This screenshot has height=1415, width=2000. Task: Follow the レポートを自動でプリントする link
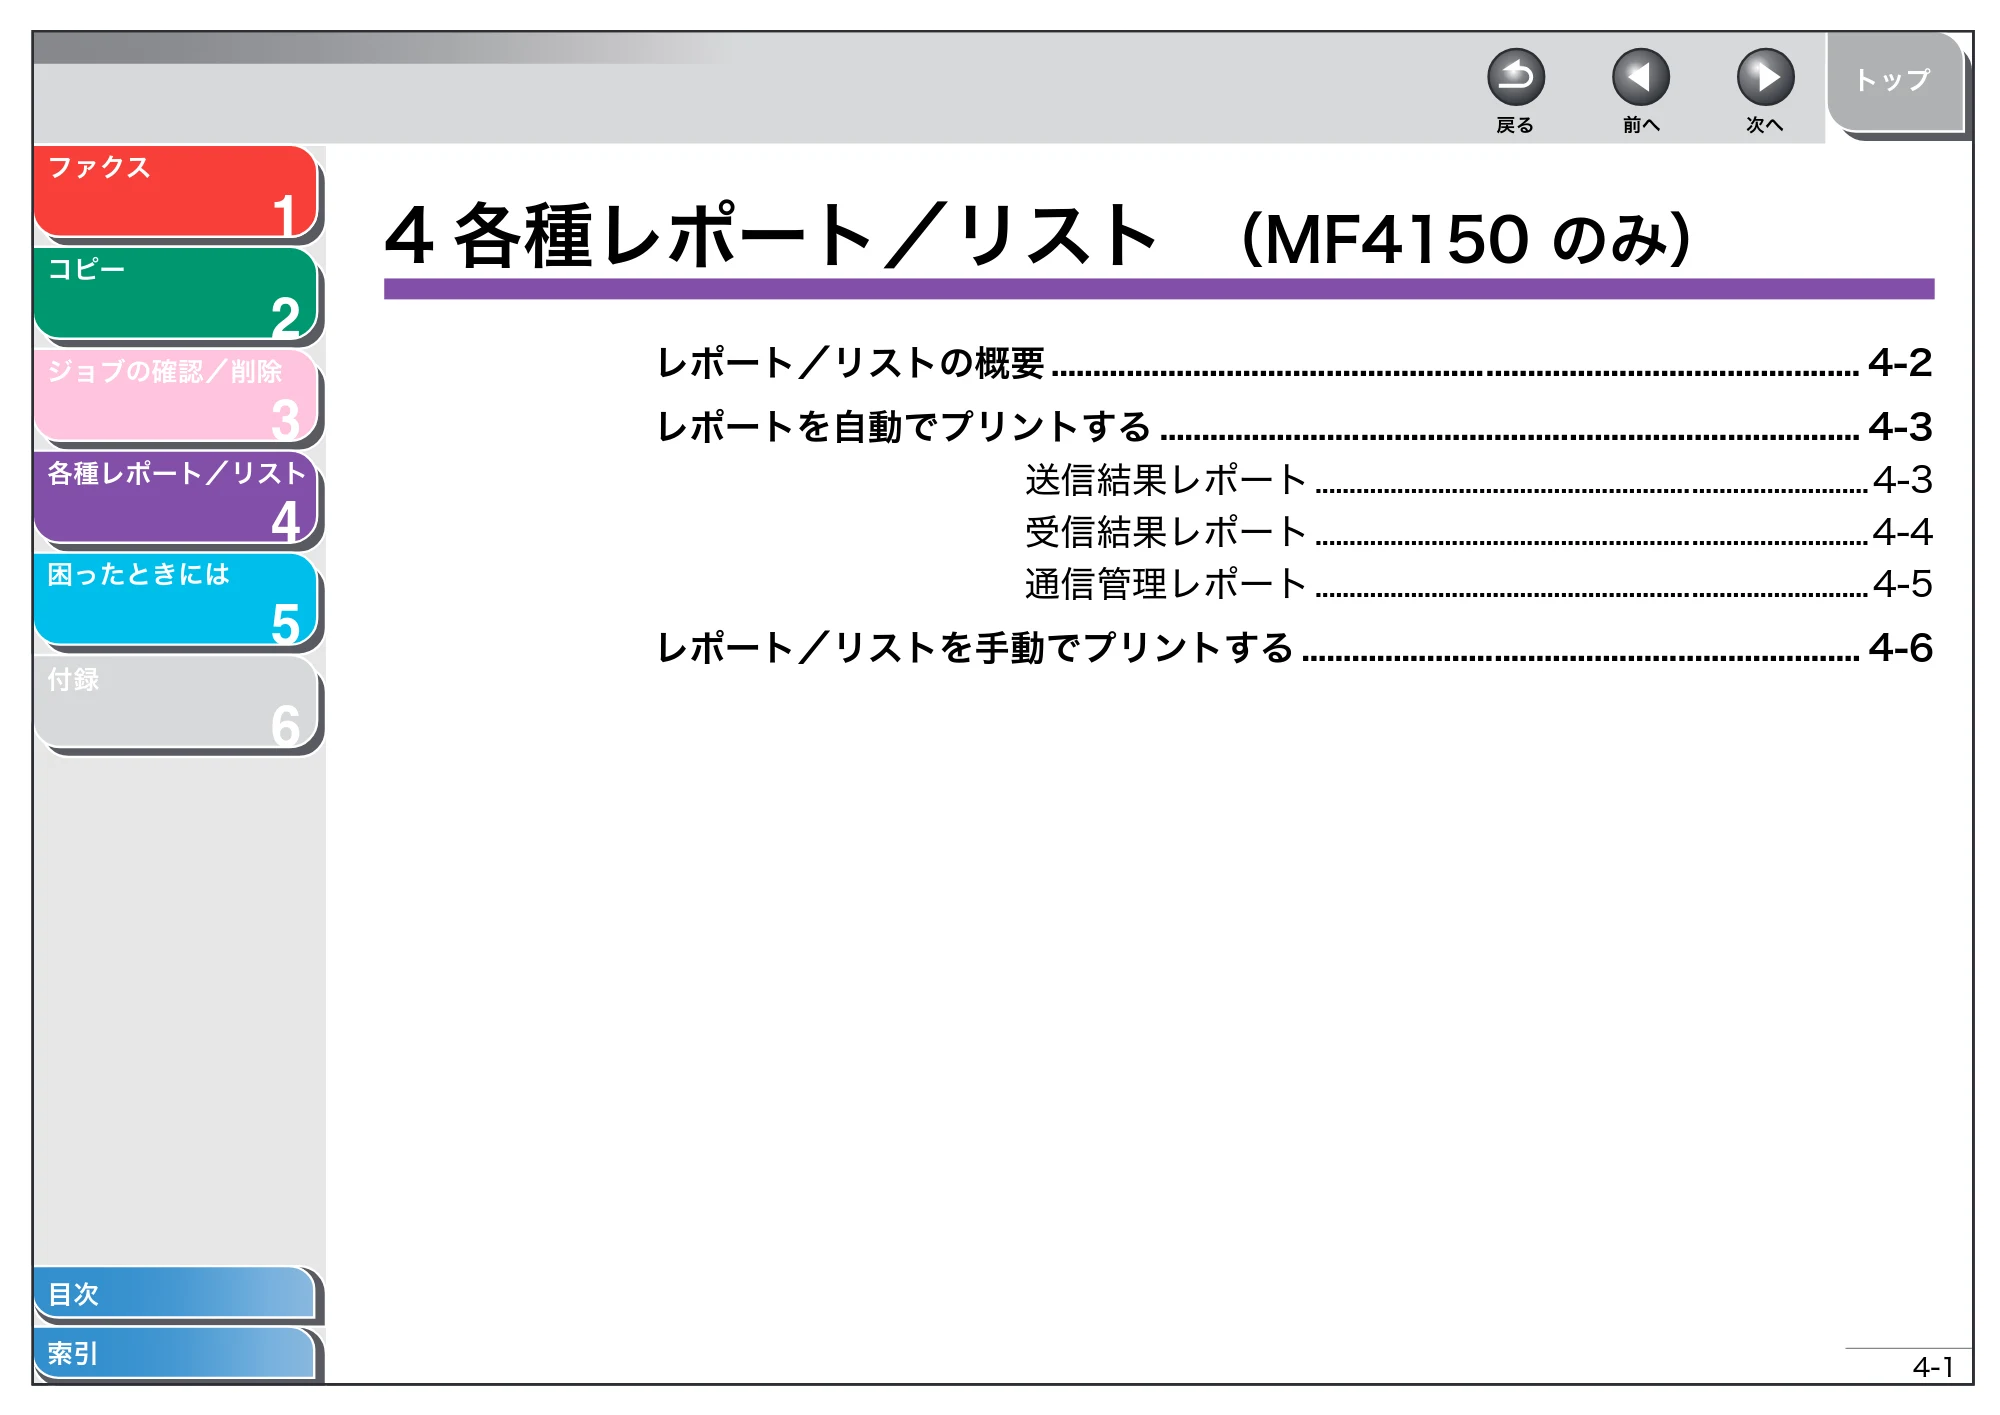tap(904, 427)
